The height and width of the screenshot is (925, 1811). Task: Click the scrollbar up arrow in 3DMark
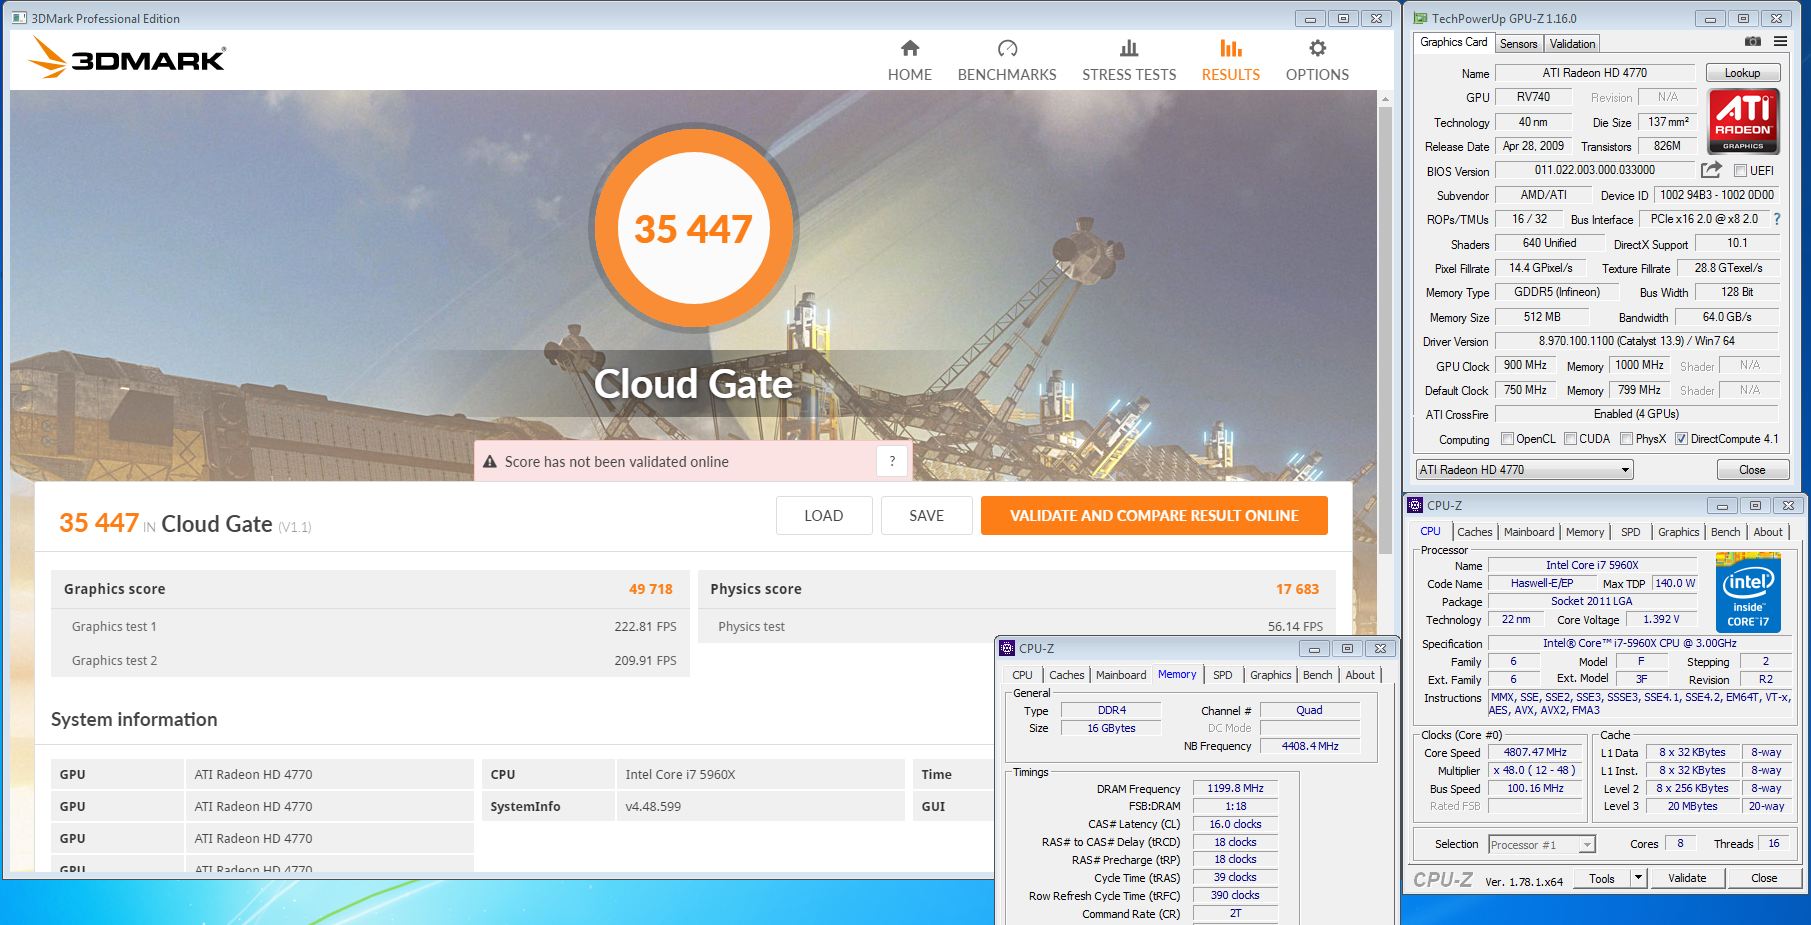(x=1384, y=99)
